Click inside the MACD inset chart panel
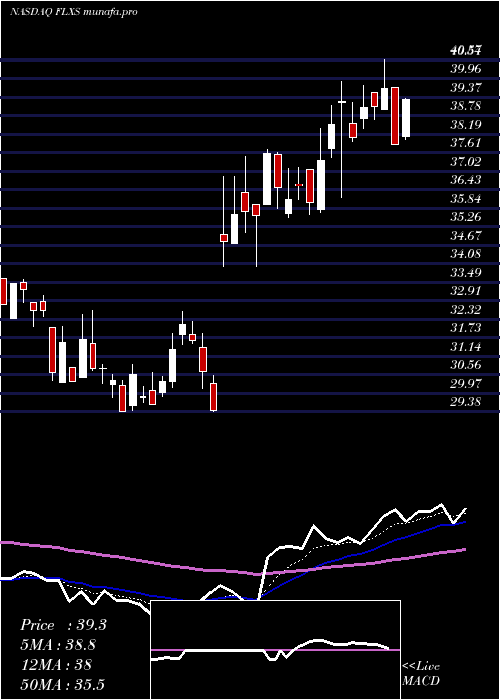 coord(275,650)
